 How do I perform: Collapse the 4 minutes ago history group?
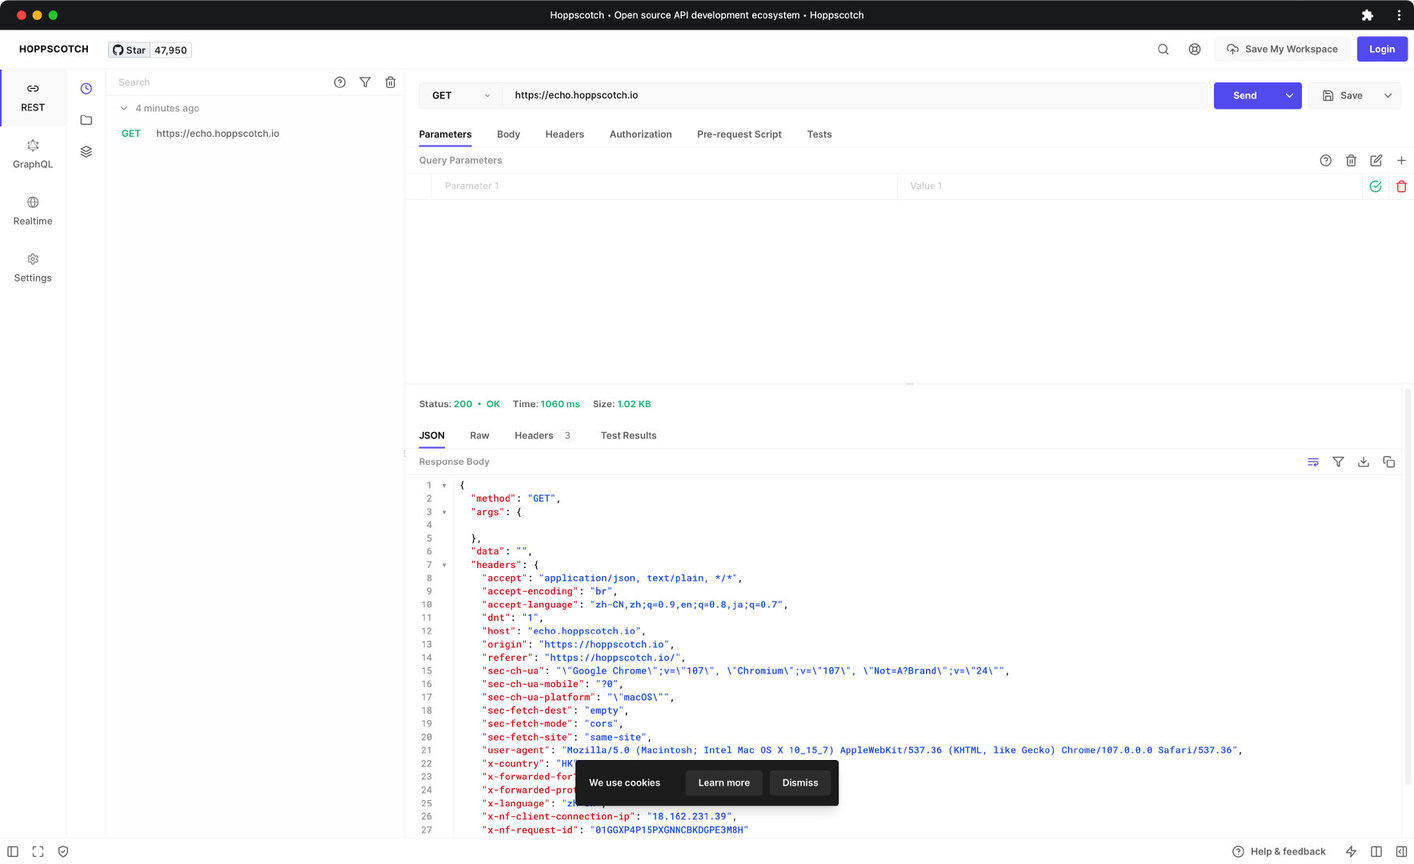(x=124, y=108)
